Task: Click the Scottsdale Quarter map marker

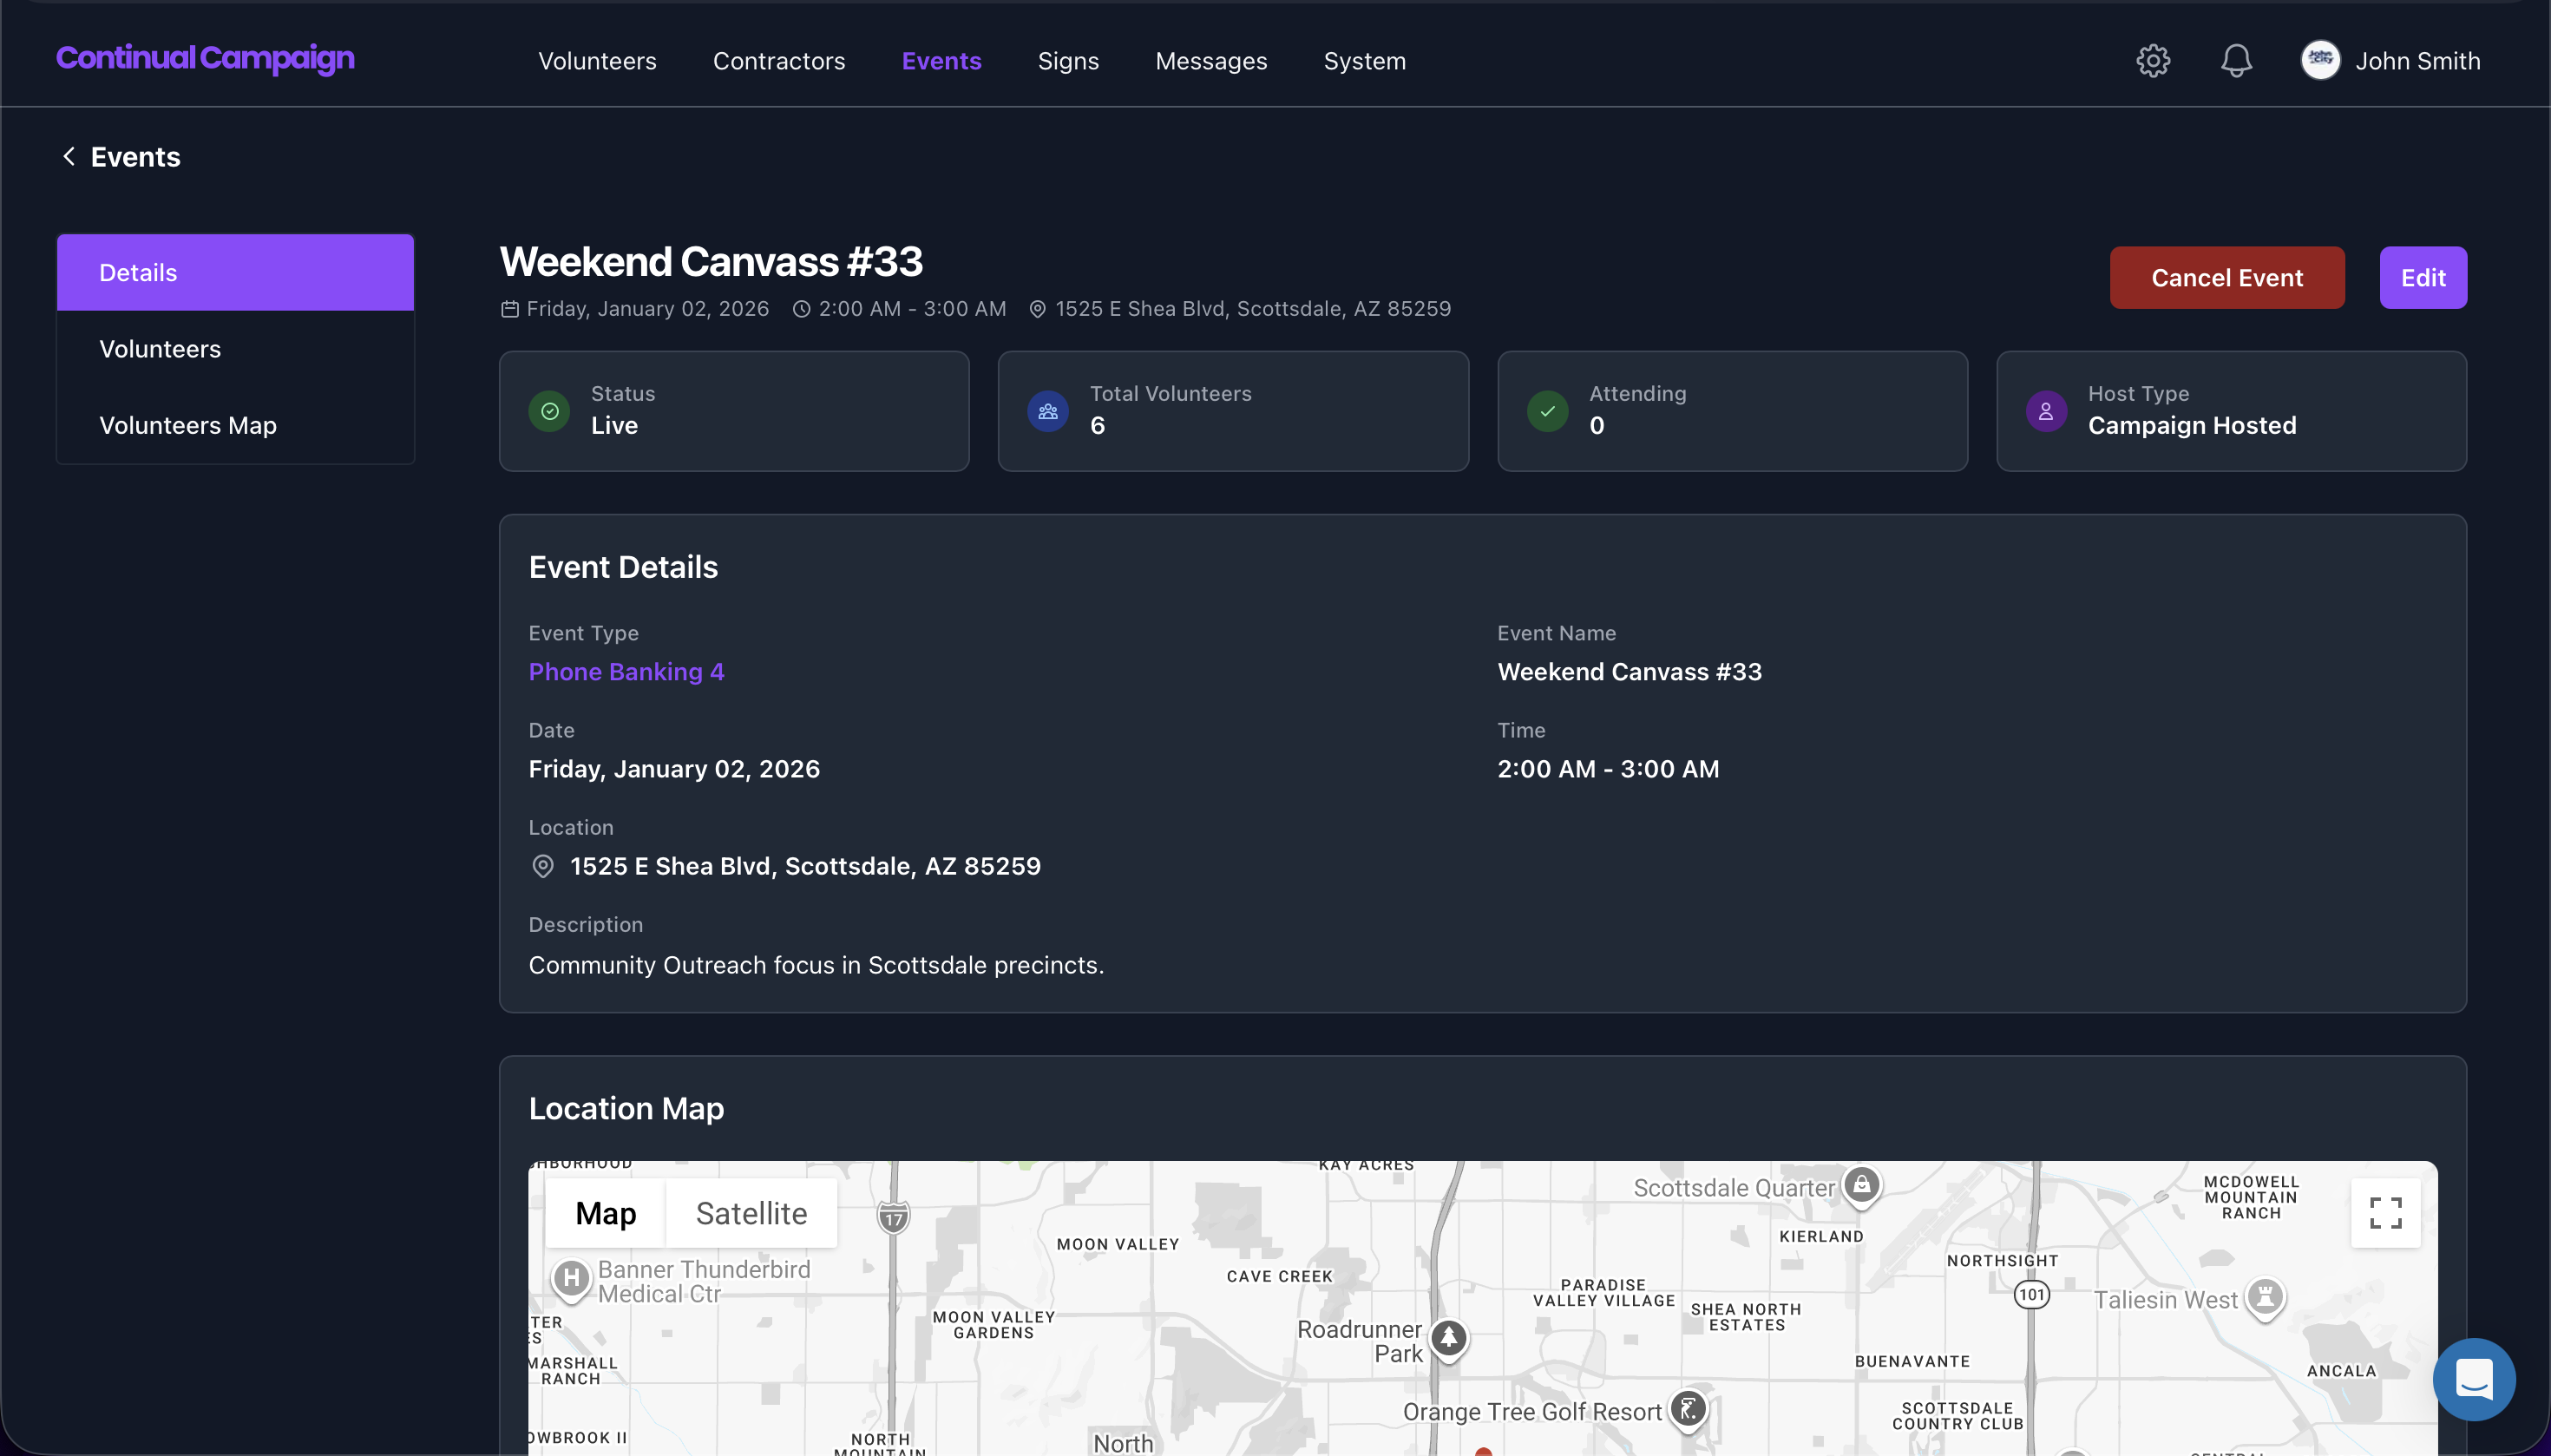Action: 1861,1186
